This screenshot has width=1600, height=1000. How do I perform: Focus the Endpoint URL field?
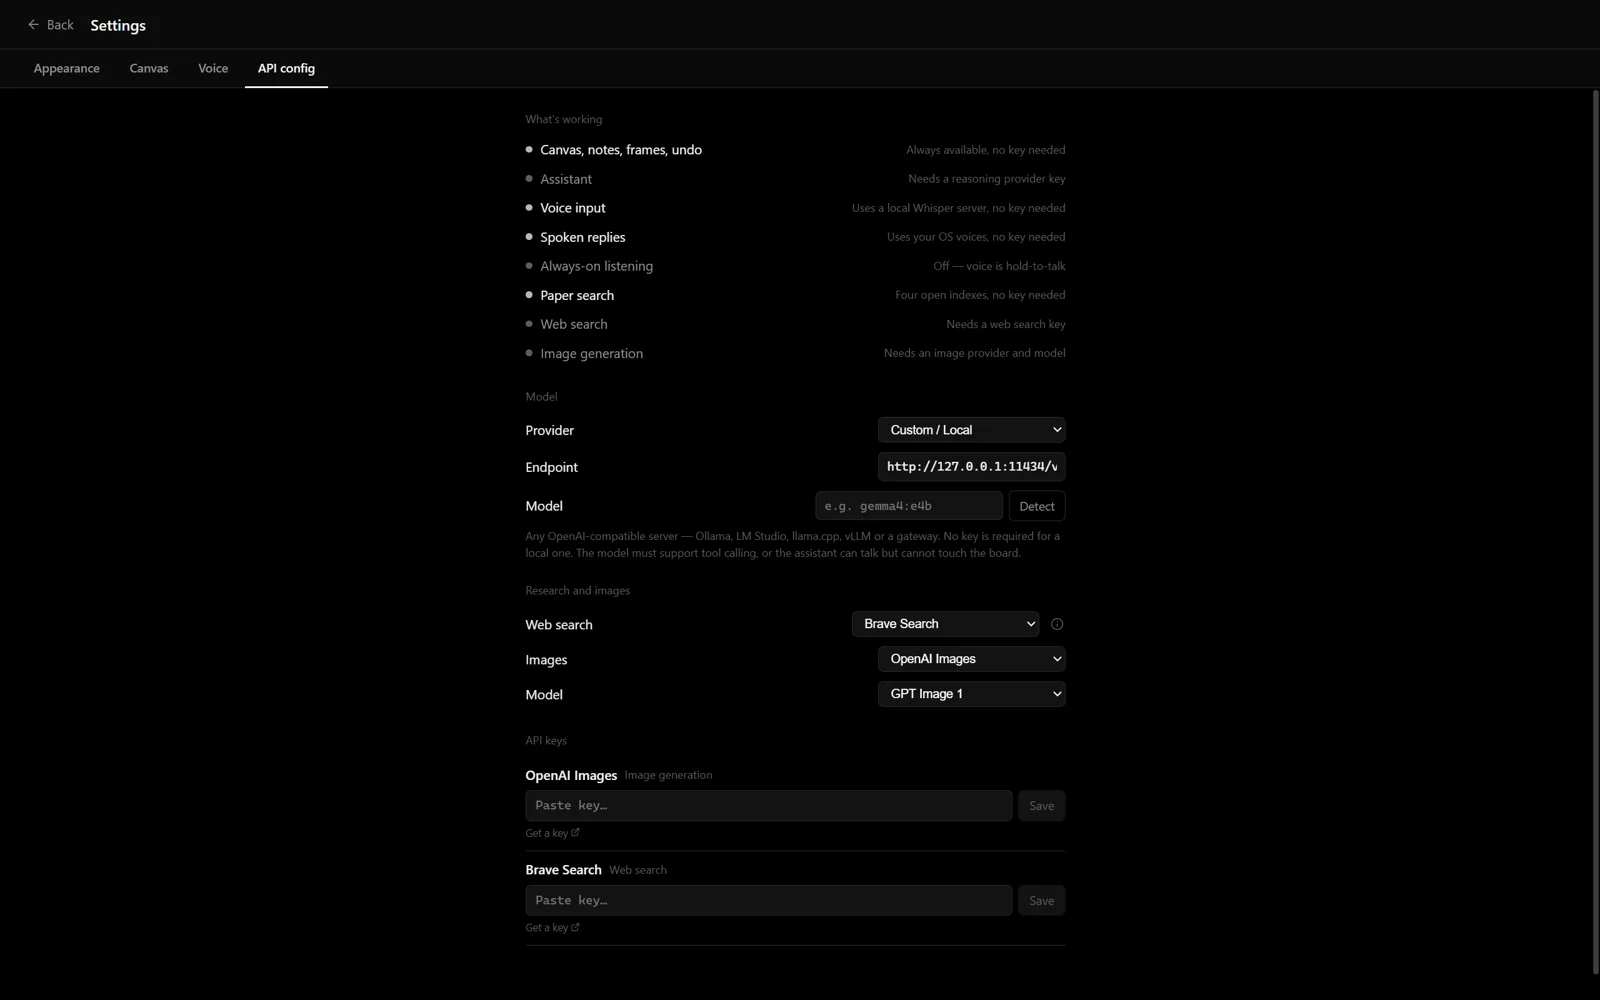click(x=971, y=467)
